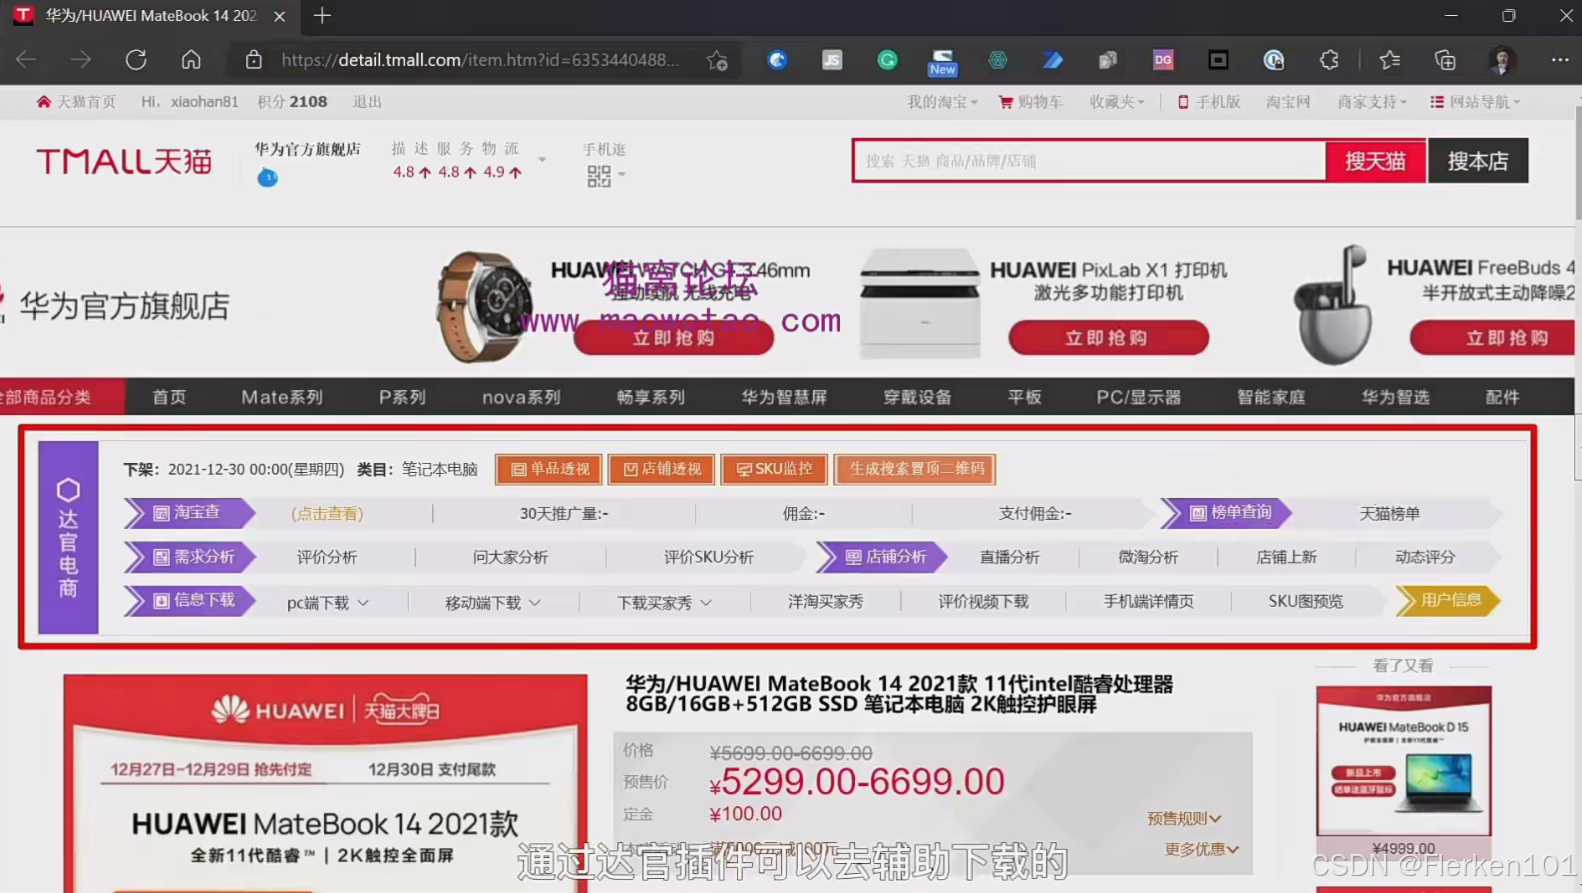1582x893 pixels.
Task: Open 问大家分析
Action: (x=510, y=558)
